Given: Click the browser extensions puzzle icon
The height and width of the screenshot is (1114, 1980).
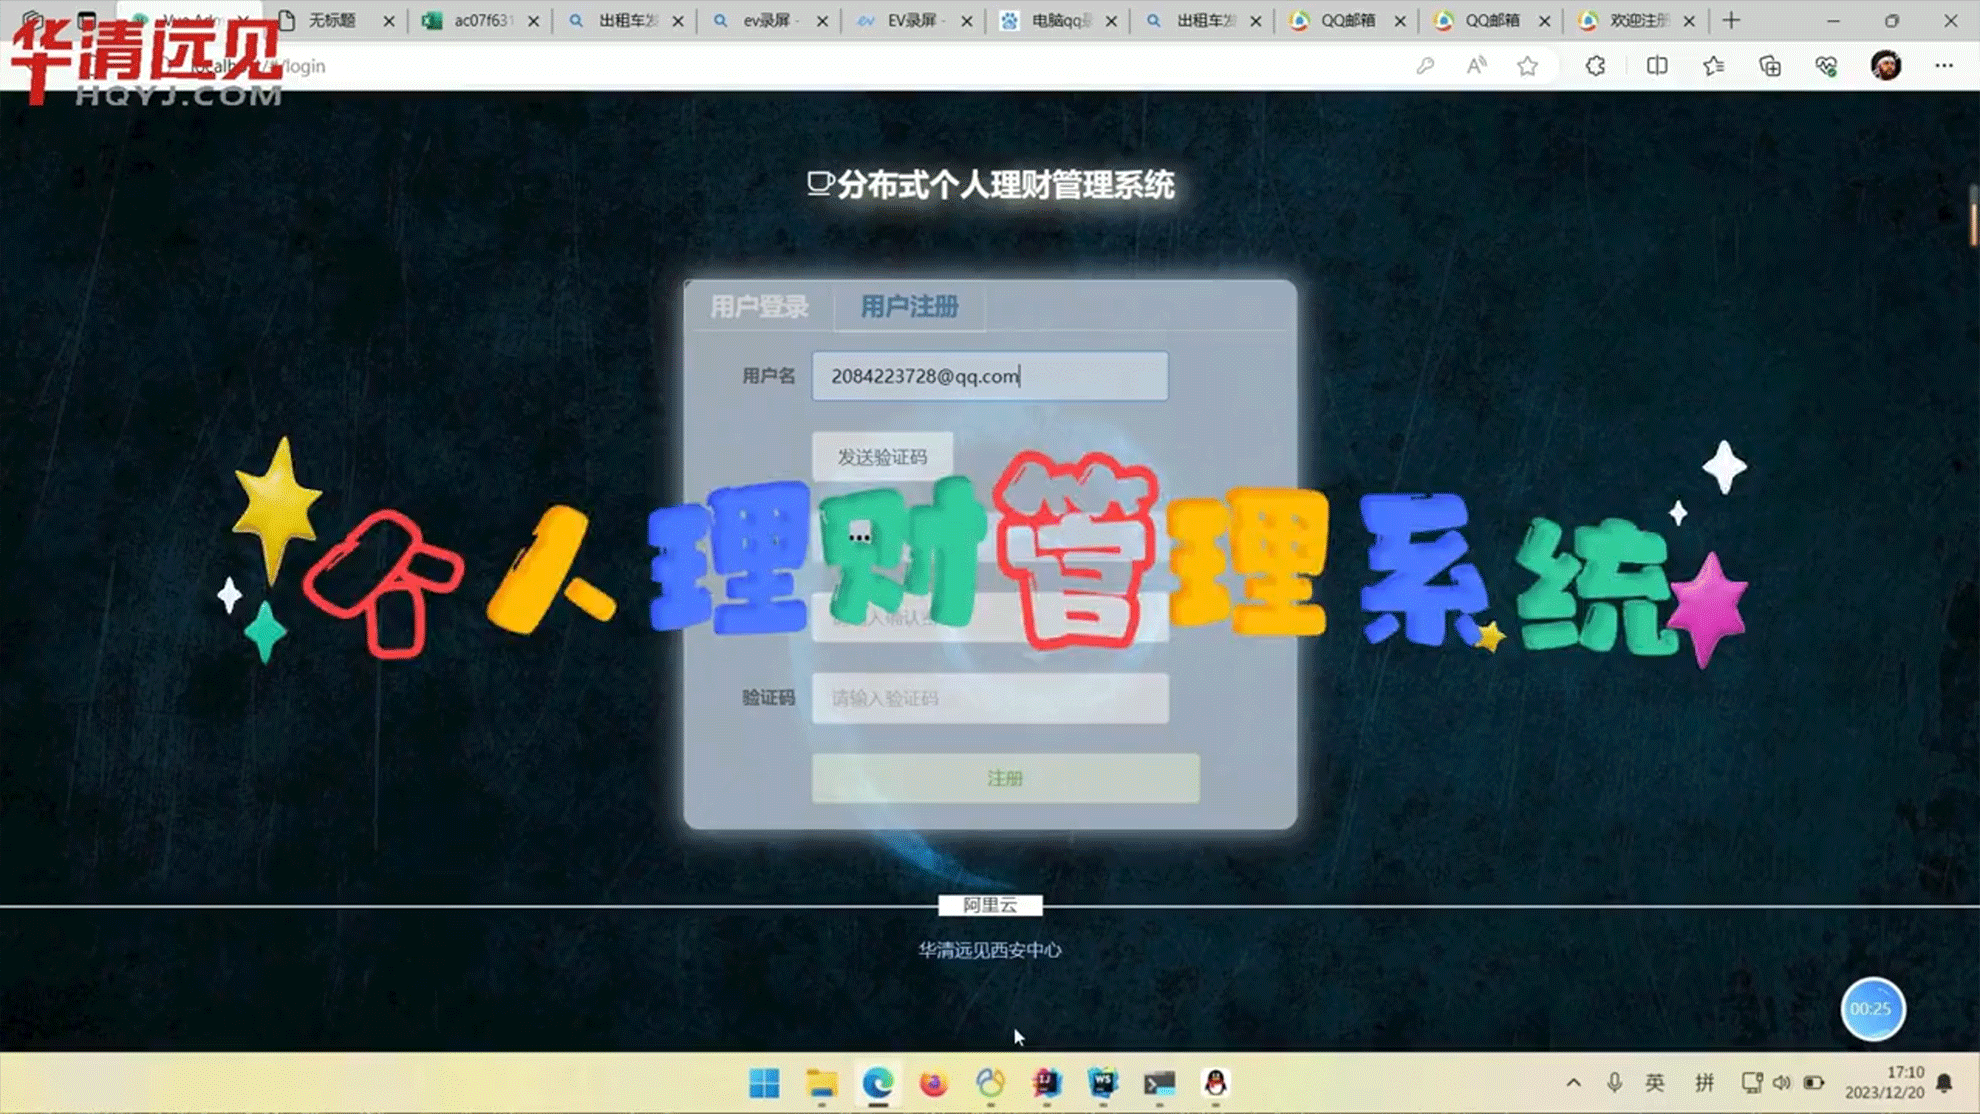Looking at the screenshot, I should (1595, 66).
